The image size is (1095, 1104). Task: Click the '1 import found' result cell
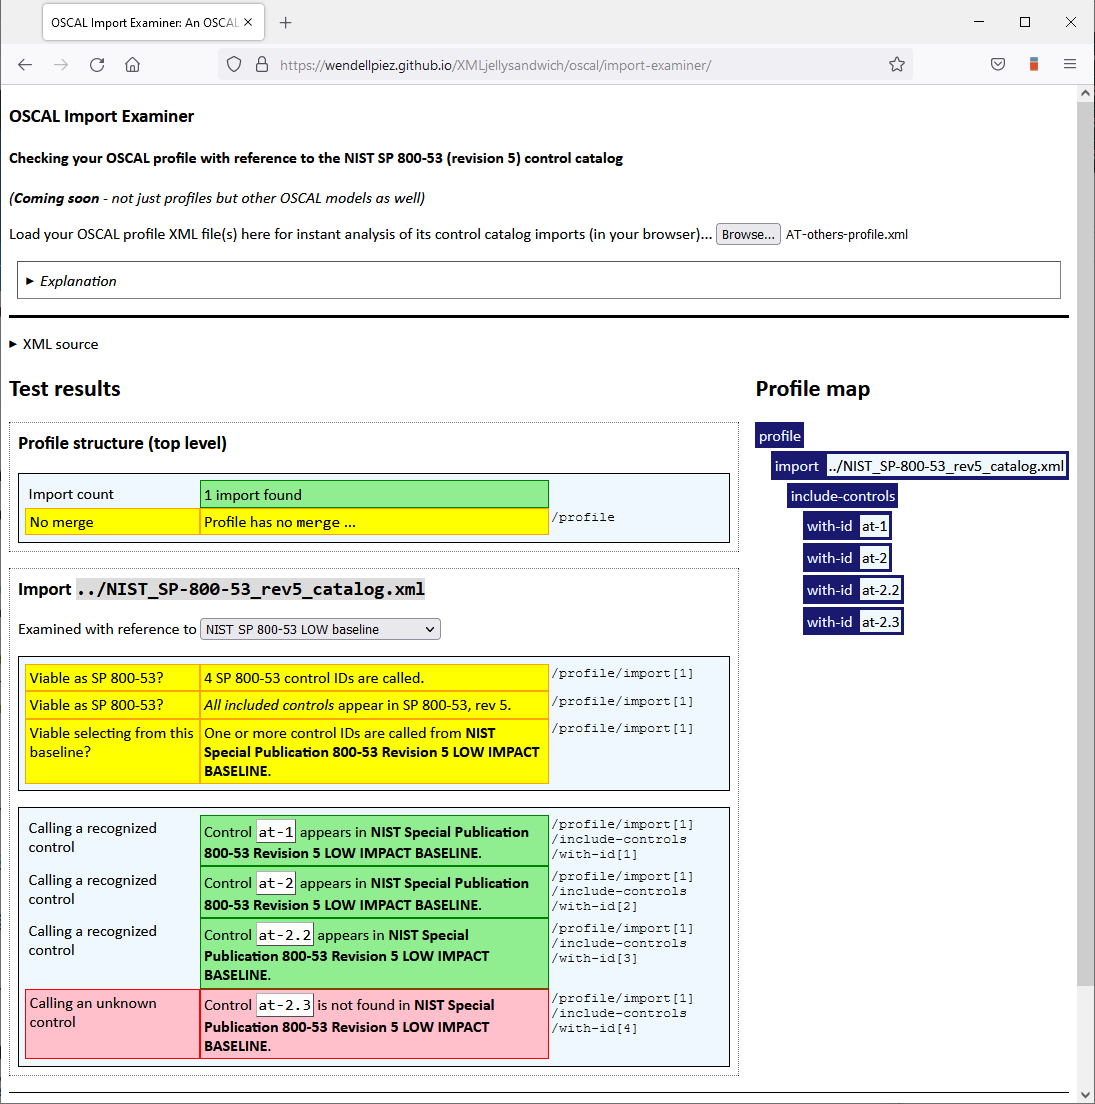pyautogui.click(x=374, y=495)
